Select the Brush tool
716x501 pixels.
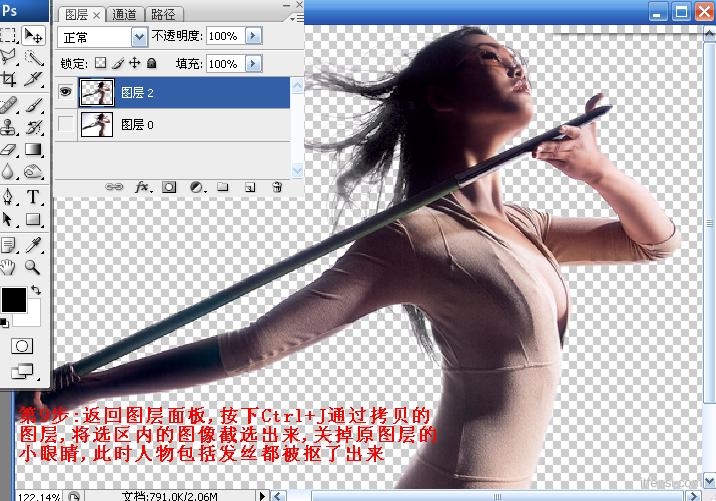(x=33, y=105)
